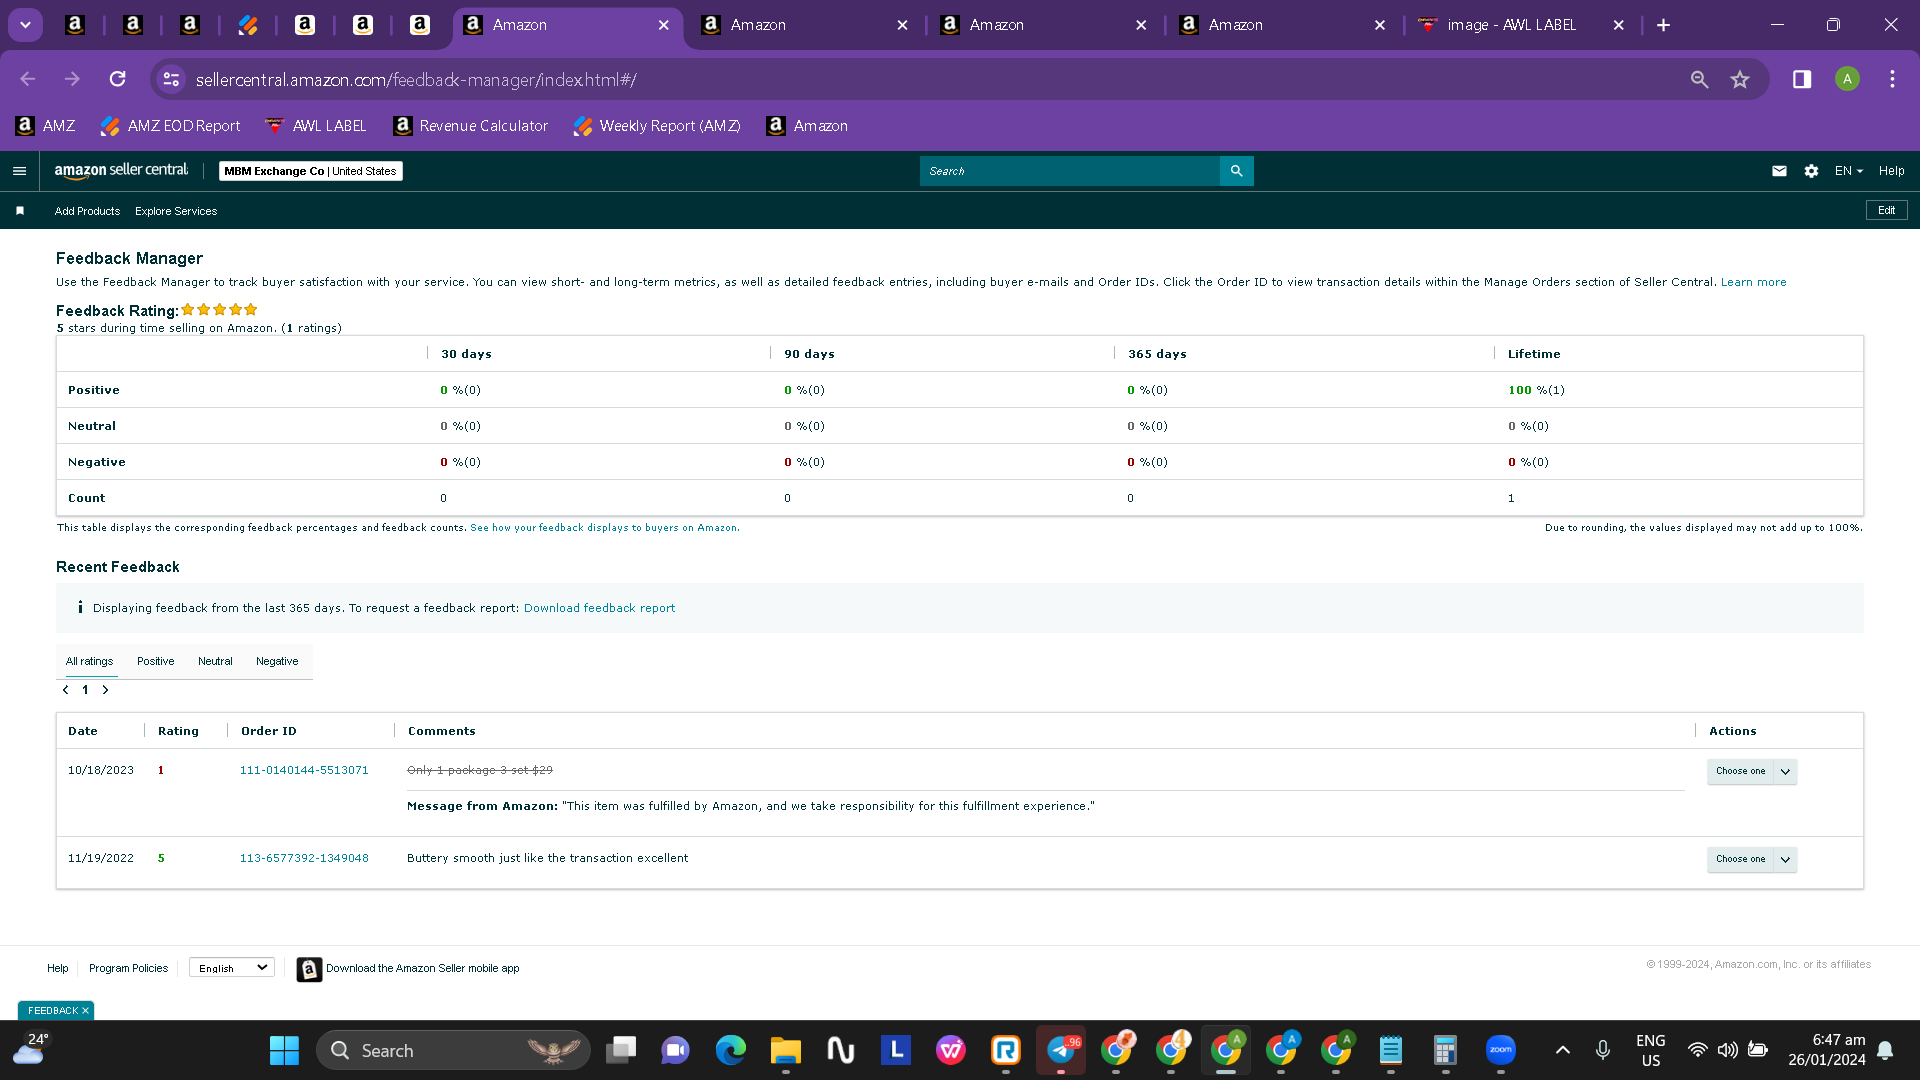Click how feedback displays to buyers link
The image size is (1920, 1080).
(604, 528)
